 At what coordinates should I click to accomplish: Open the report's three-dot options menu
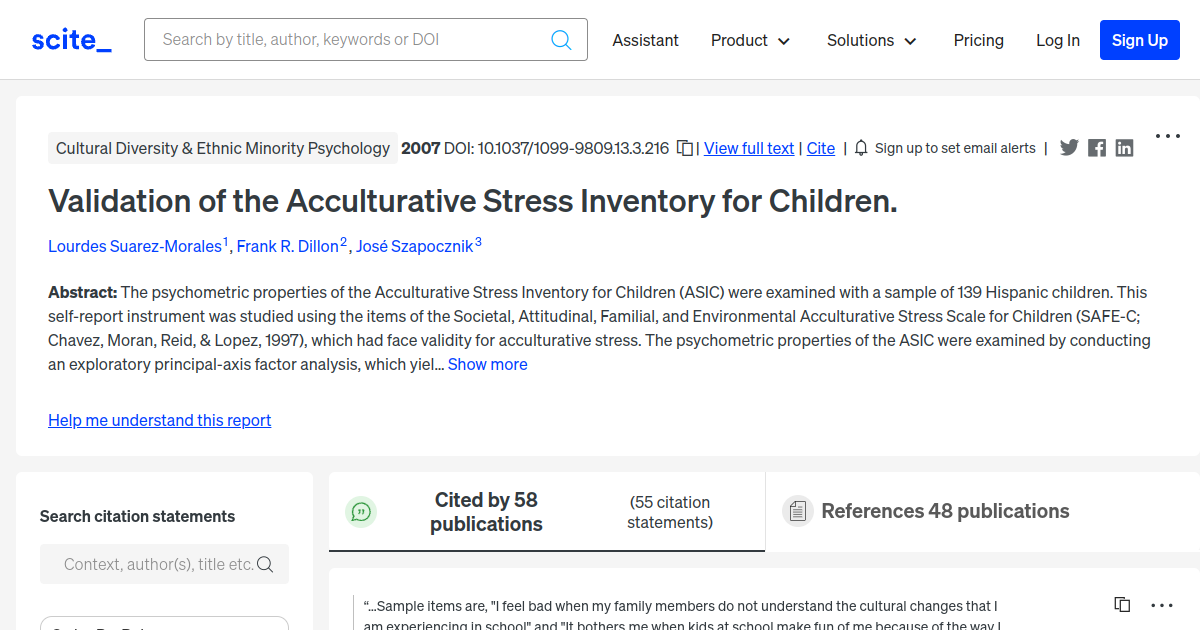(x=1167, y=136)
